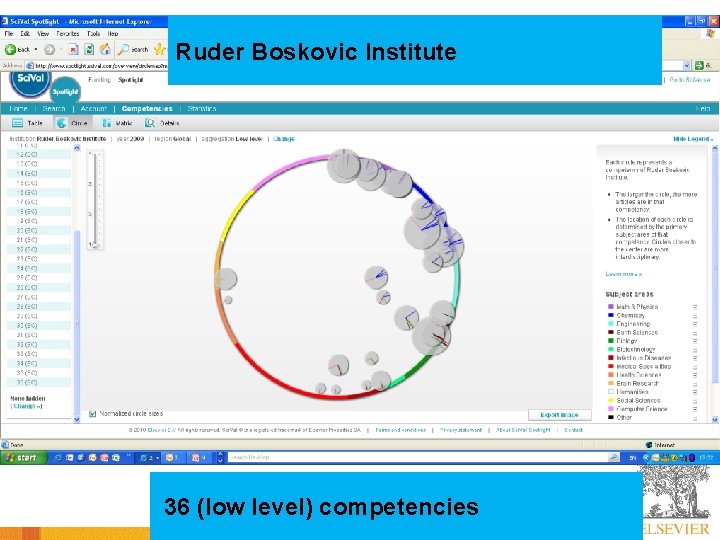
Task: Select competency 20 in the list
Action: (39, 231)
